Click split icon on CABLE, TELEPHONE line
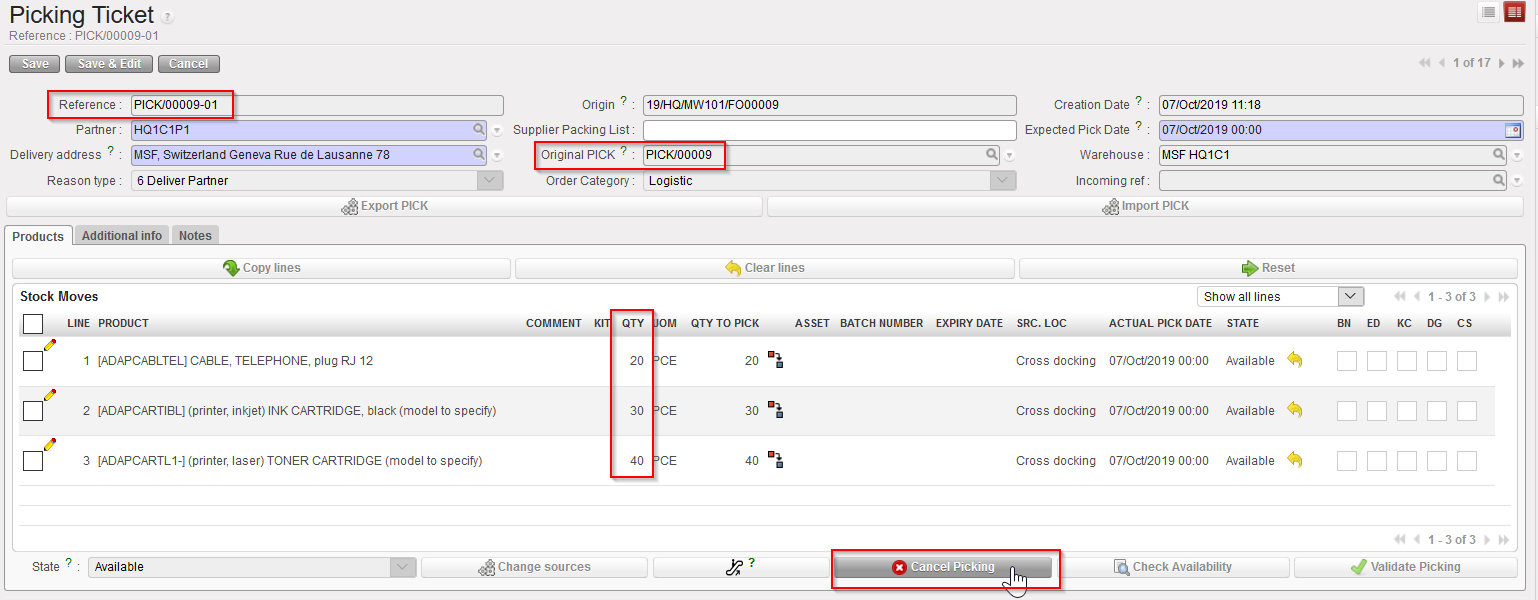 click(775, 360)
